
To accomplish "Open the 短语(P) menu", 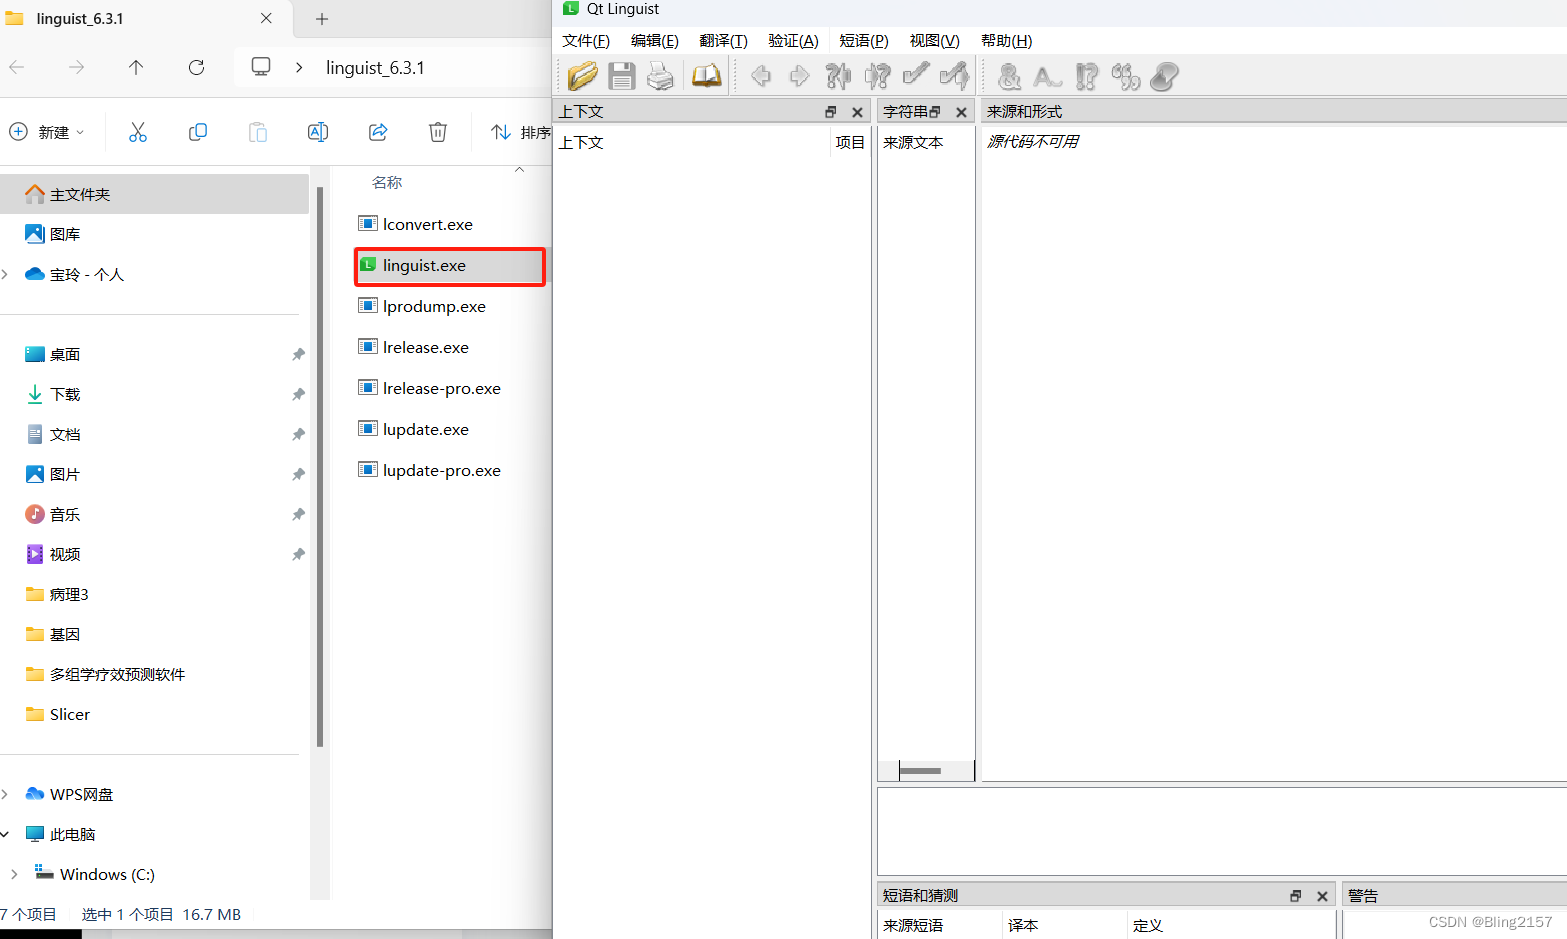I will coord(864,41).
